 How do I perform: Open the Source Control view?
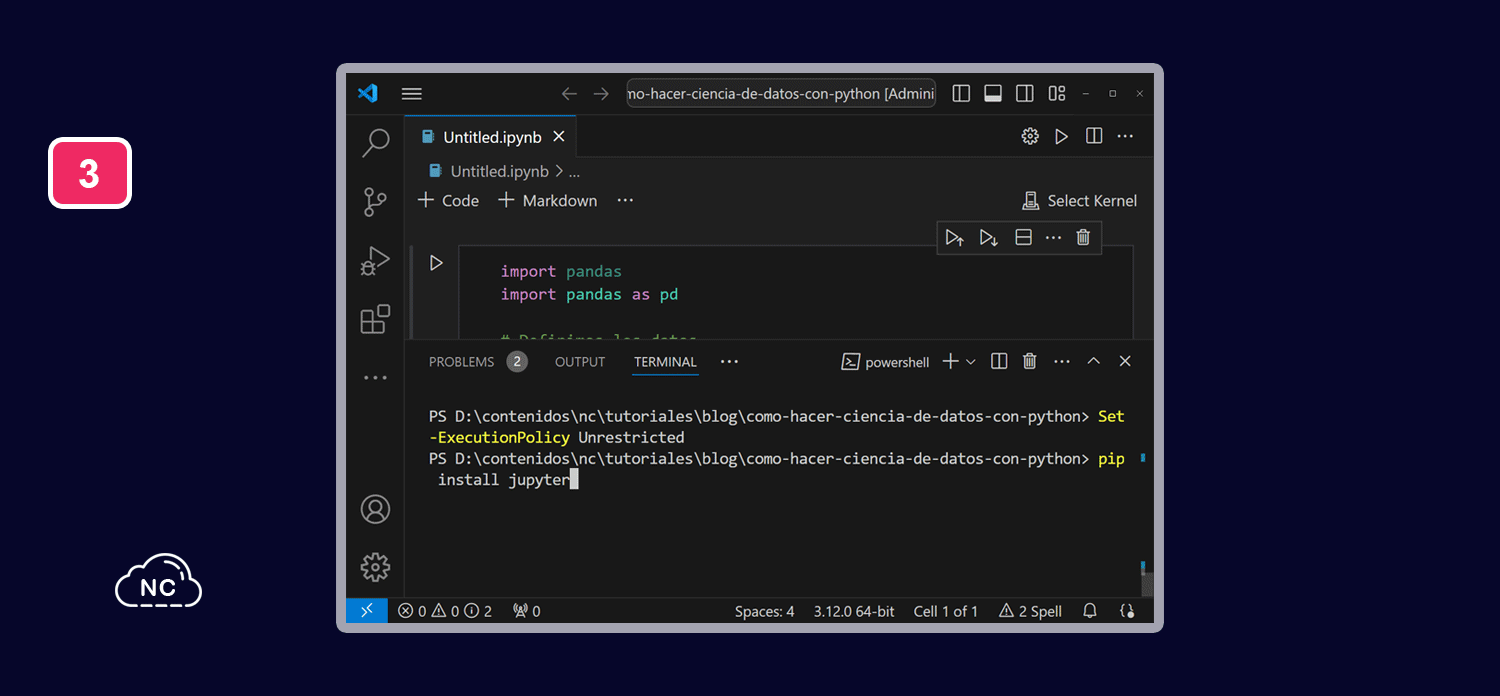coord(375,202)
